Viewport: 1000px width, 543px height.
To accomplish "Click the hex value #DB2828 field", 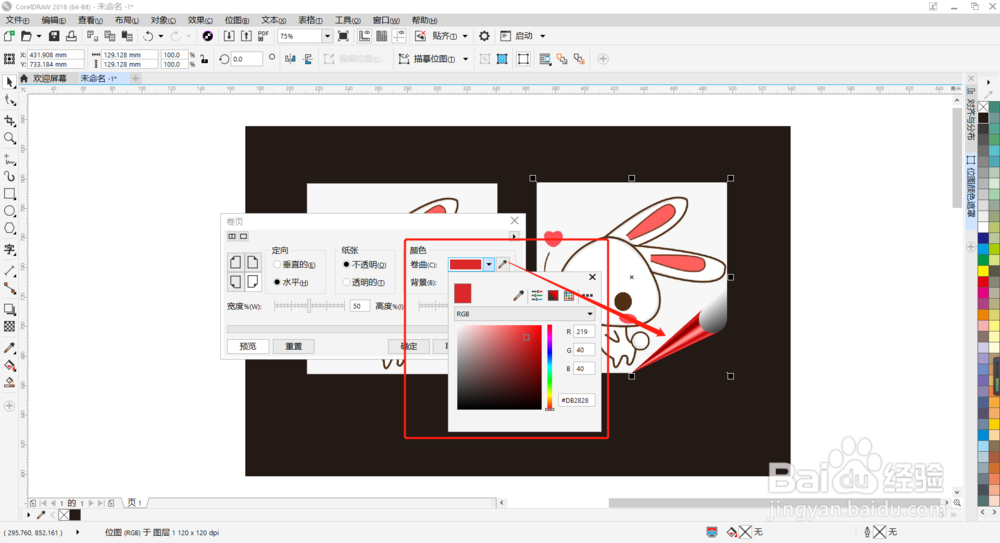I will click(x=577, y=400).
